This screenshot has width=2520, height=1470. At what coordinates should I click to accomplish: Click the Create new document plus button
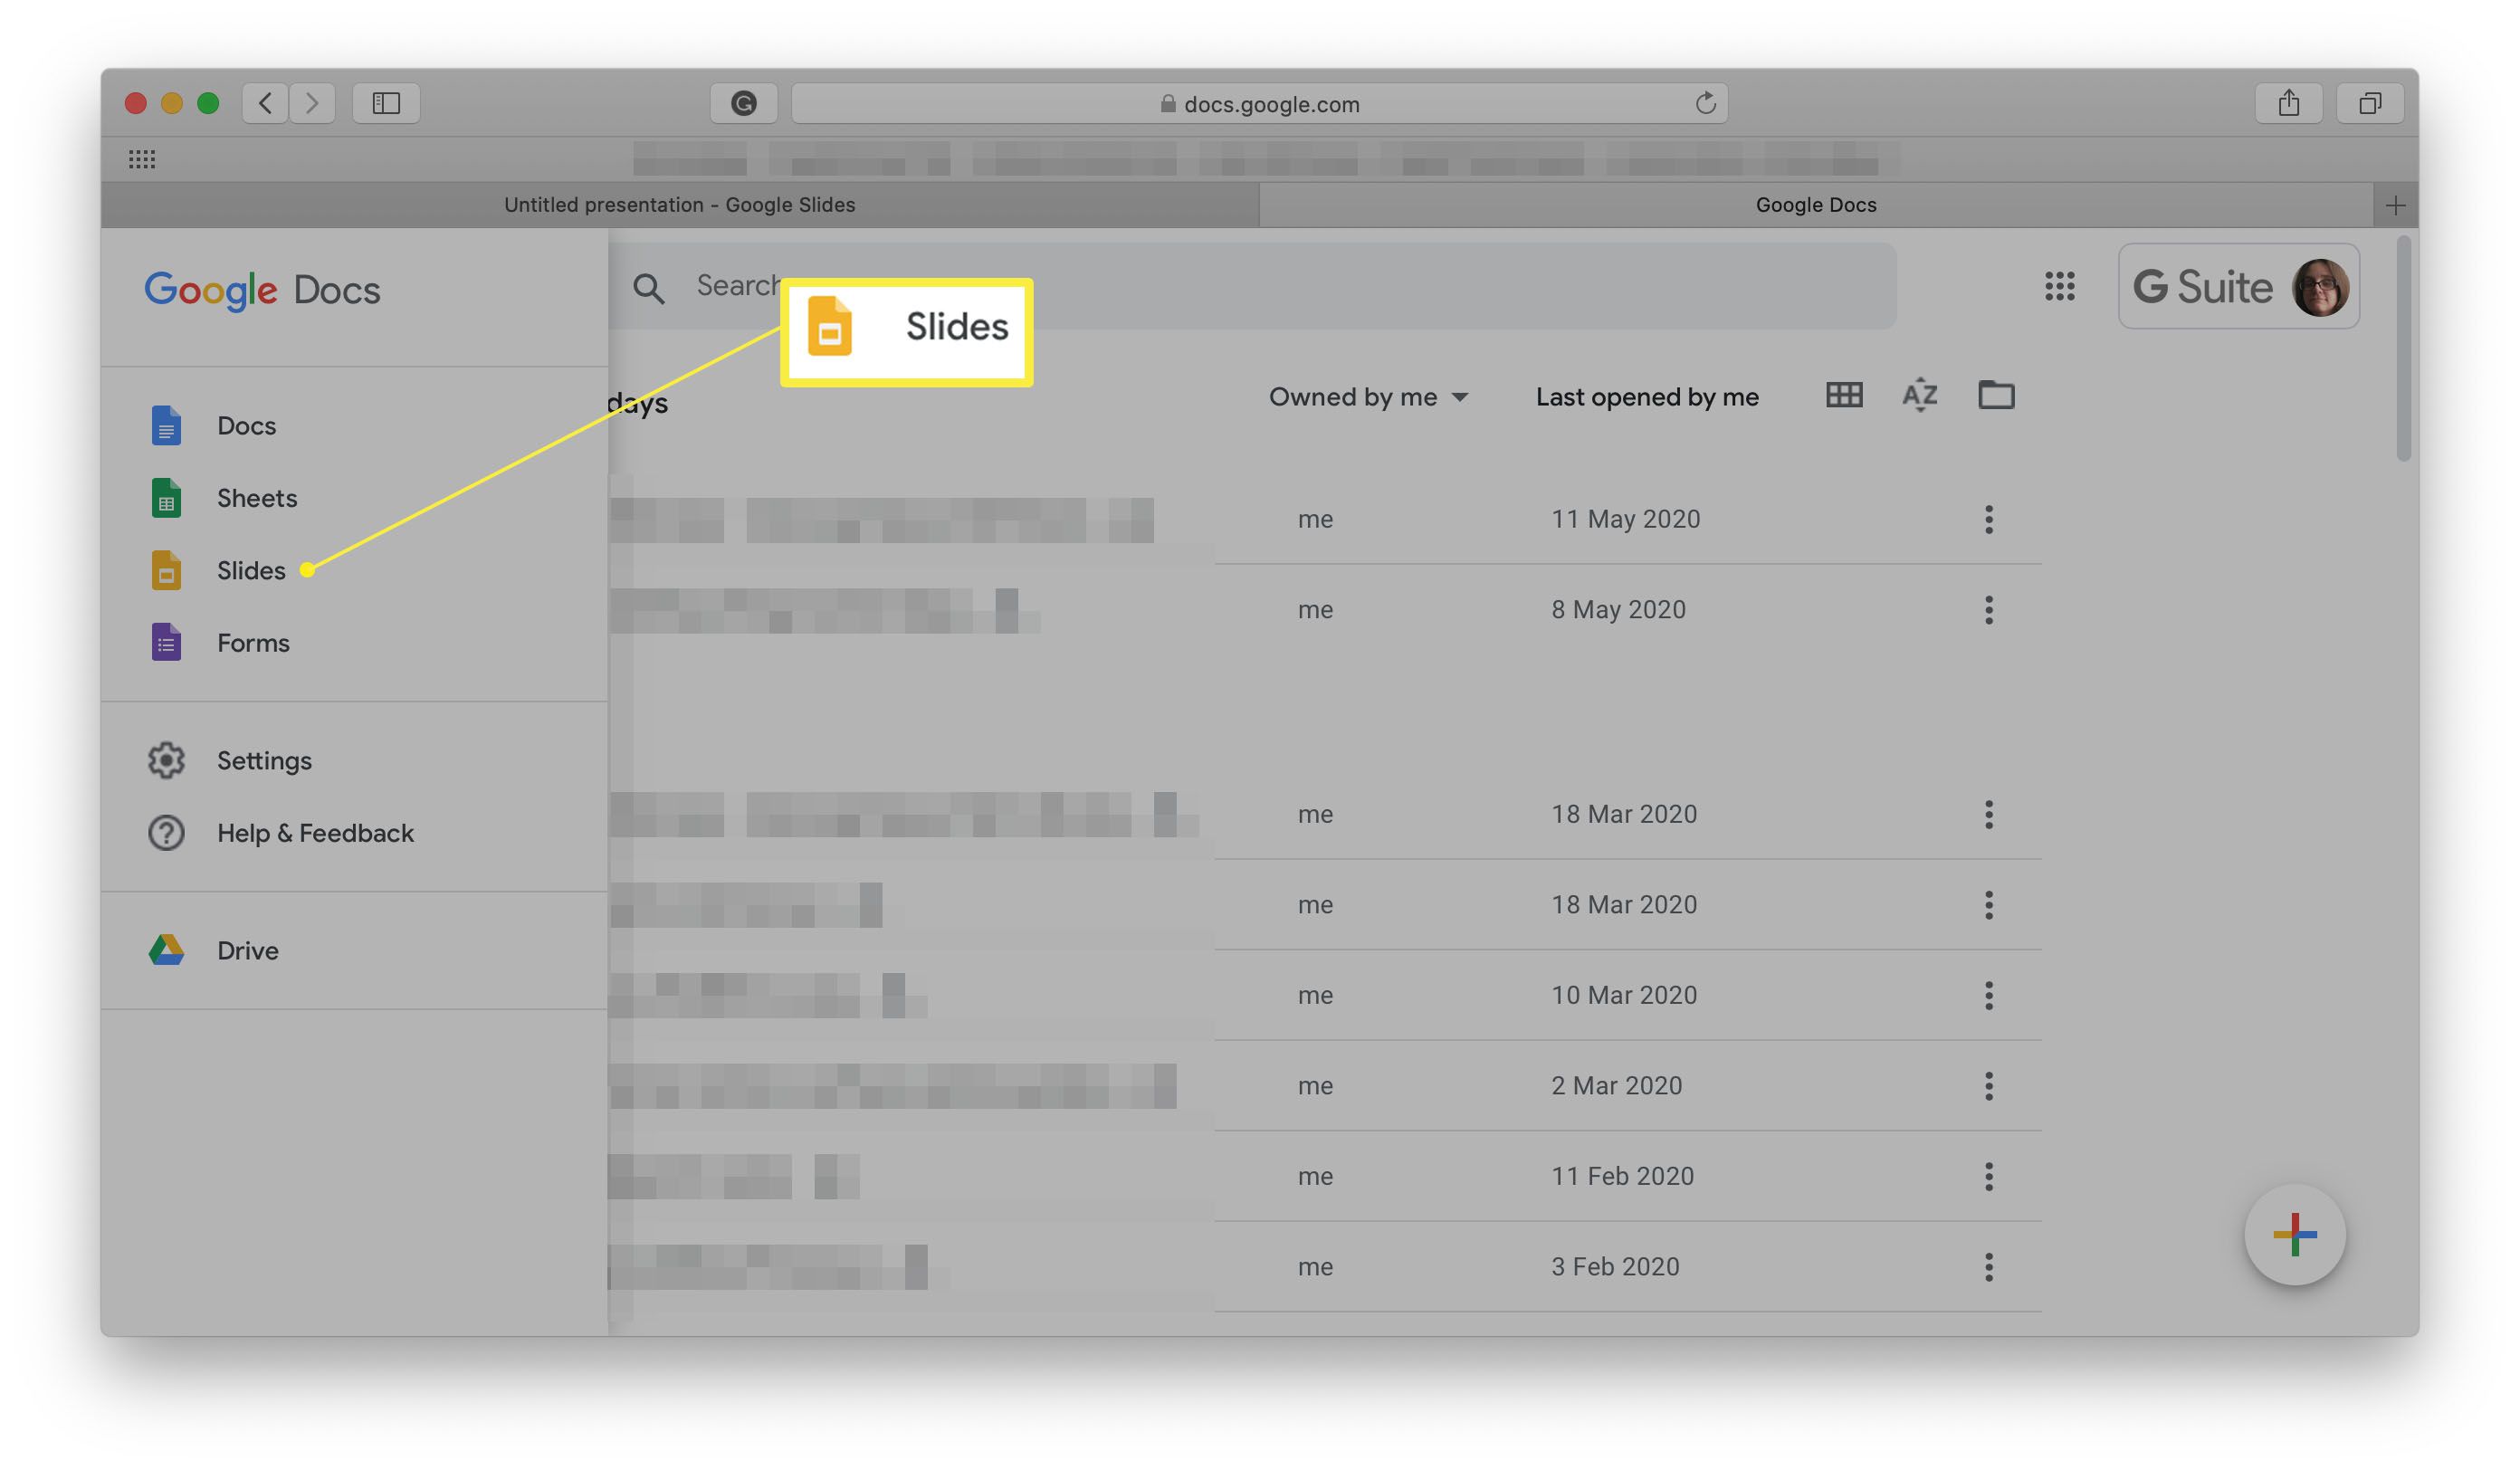pyautogui.click(x=2295, y=1234)
